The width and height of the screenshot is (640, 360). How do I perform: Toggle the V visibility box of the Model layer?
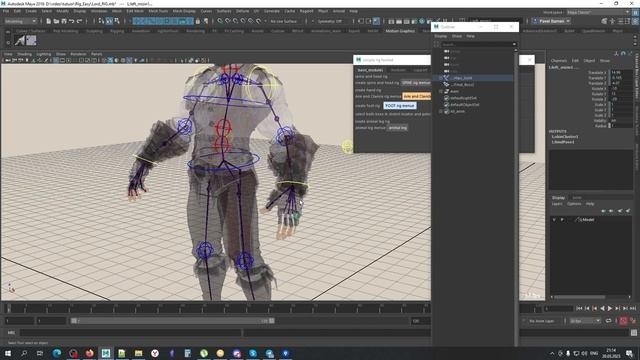point(554,220)
